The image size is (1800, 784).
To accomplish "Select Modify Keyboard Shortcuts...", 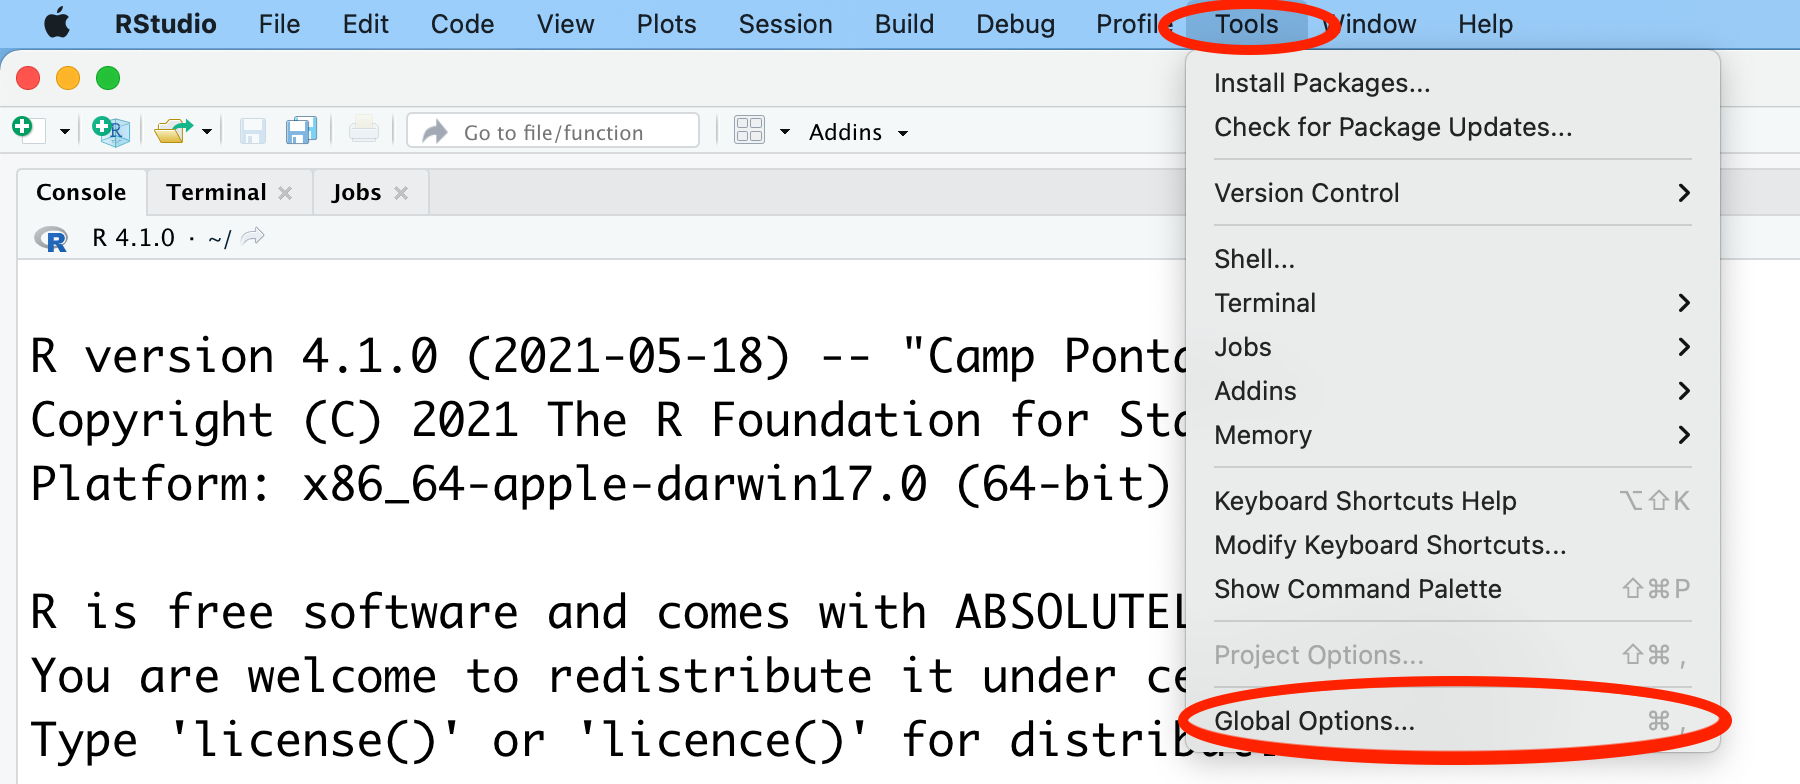I will tap(1452, 545).
